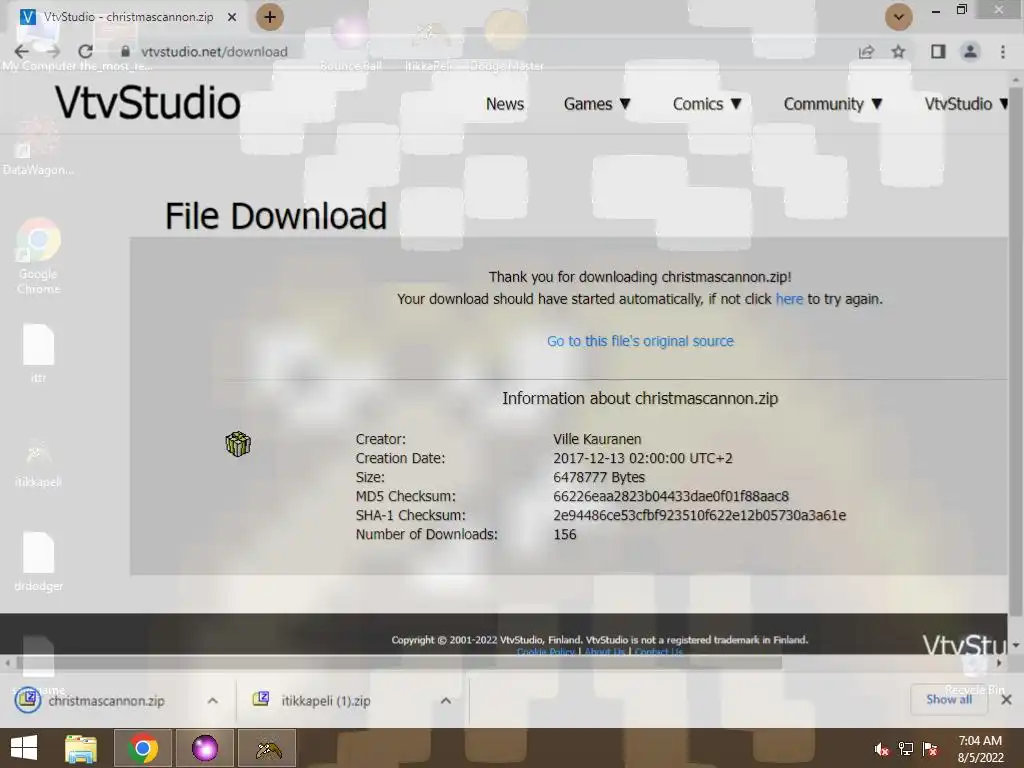Click the Number of Downloads value 156
Image resolution: width=1024 pixels, height=768 pixels.
[x=565, y=534]
